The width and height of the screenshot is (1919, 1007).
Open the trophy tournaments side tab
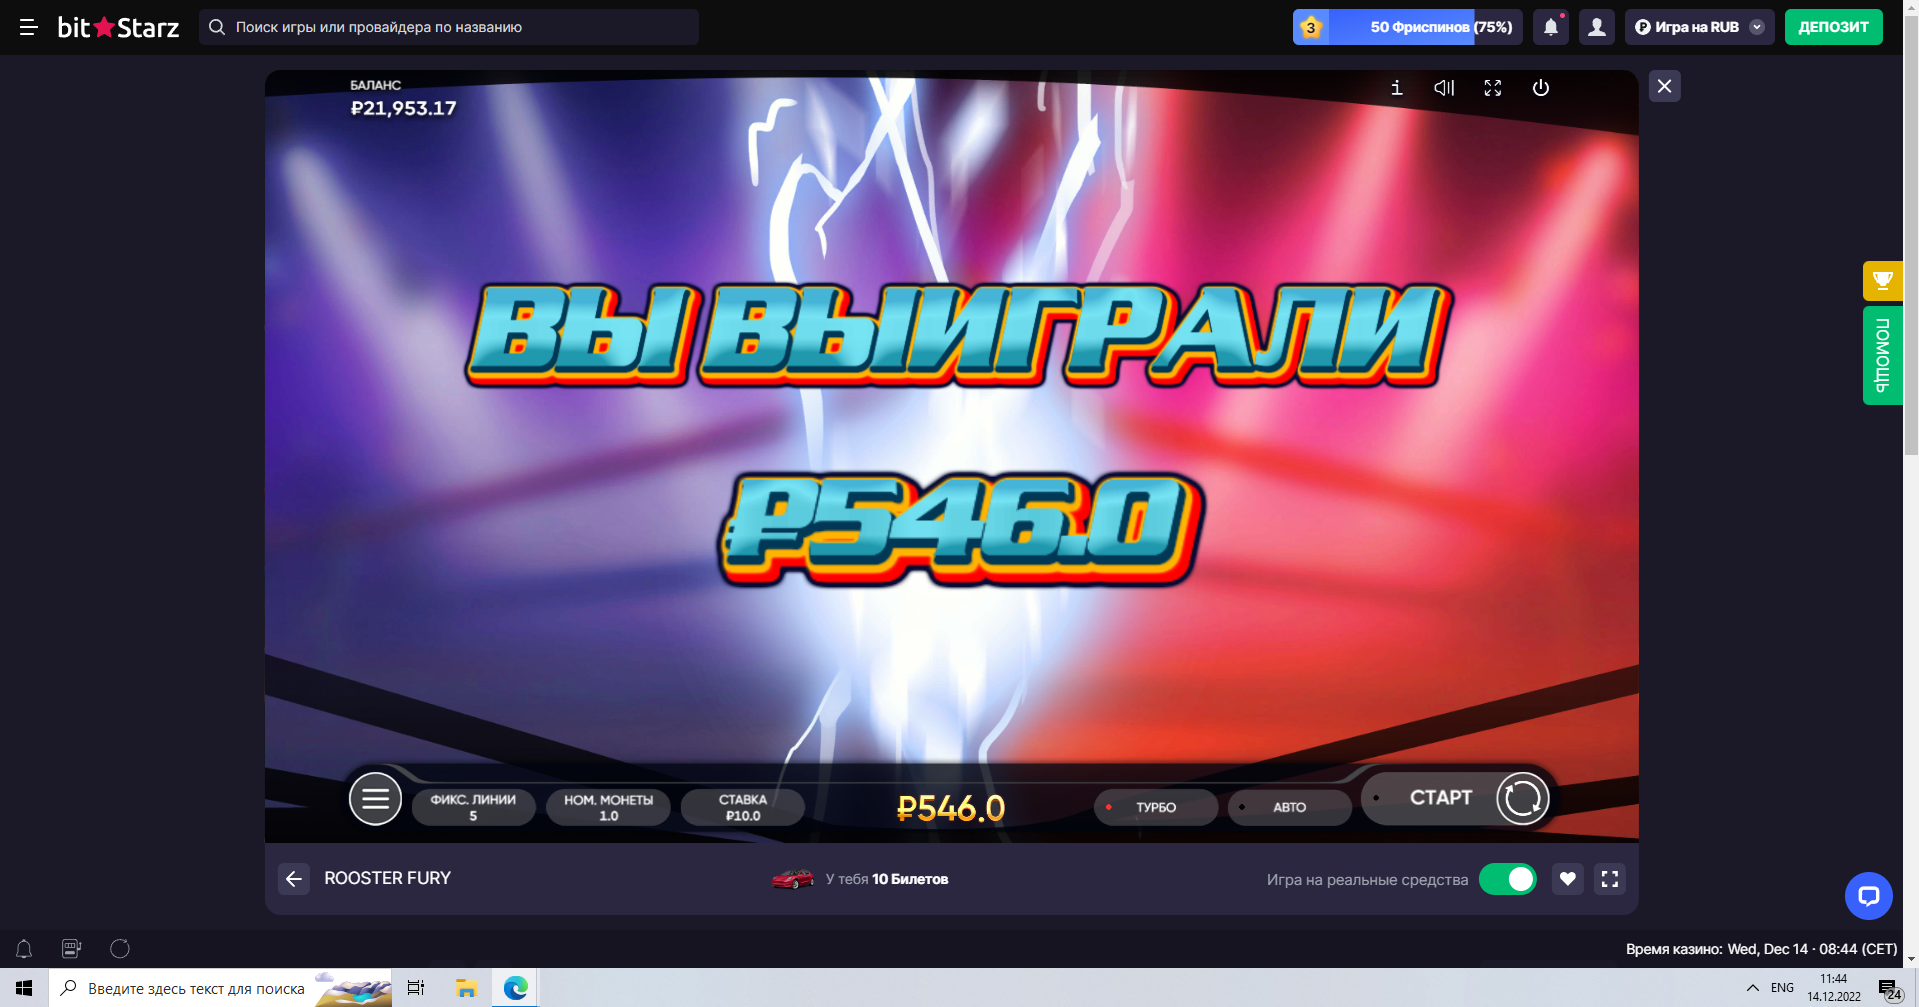click(x=1883, y=281)
